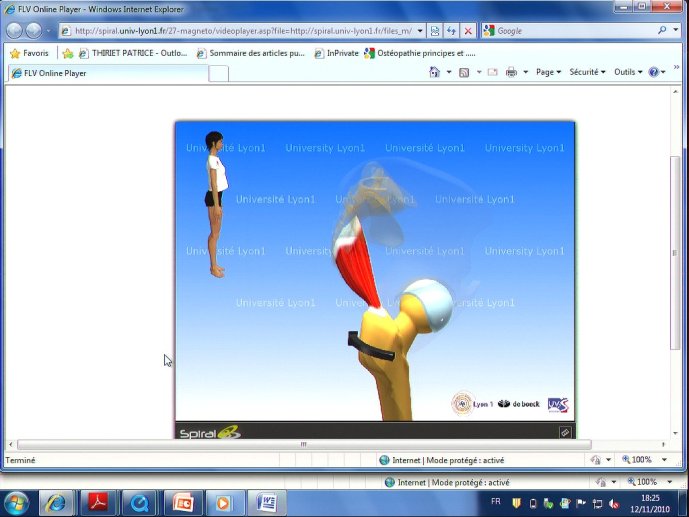Image resolution: width=689 pixels, height=517 pixels.
Task: Open the search provider dropdown arrow
Action: click(x=676, y=30)
